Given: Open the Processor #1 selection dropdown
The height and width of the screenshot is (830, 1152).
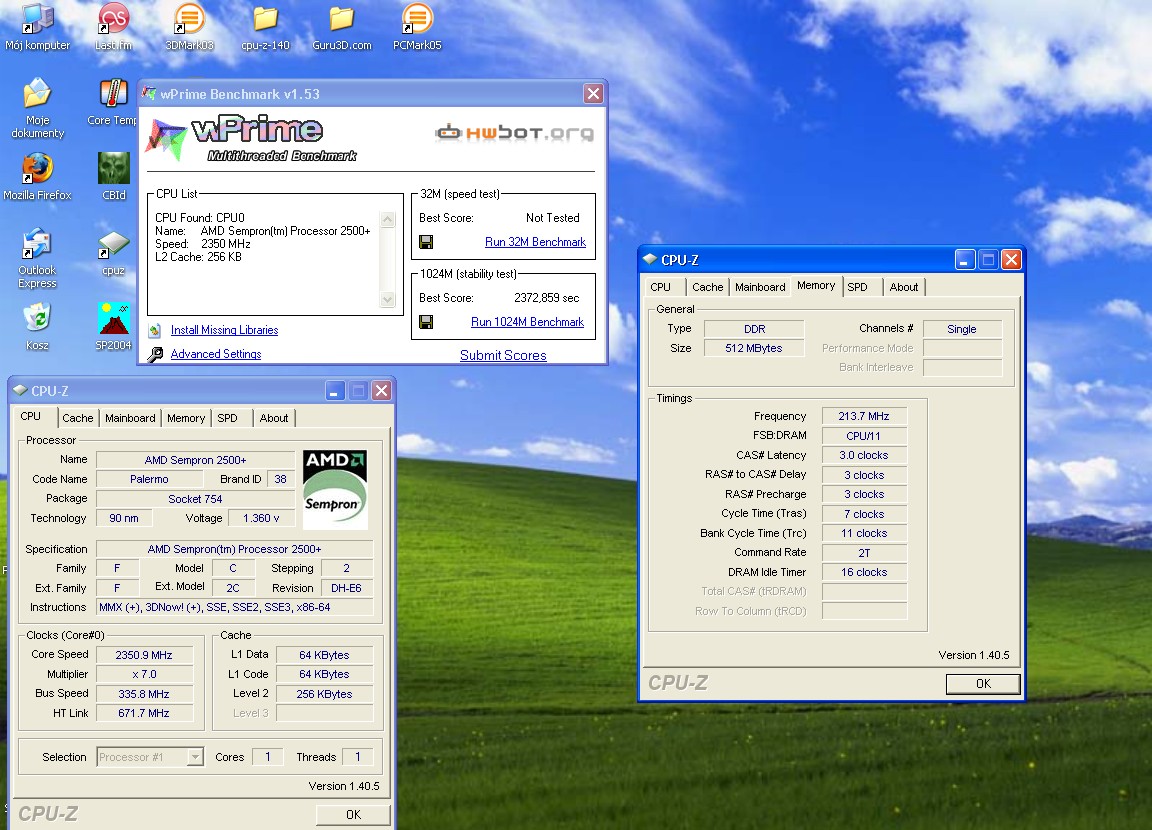Looking at the screenshot, I should tap(195, 757).
